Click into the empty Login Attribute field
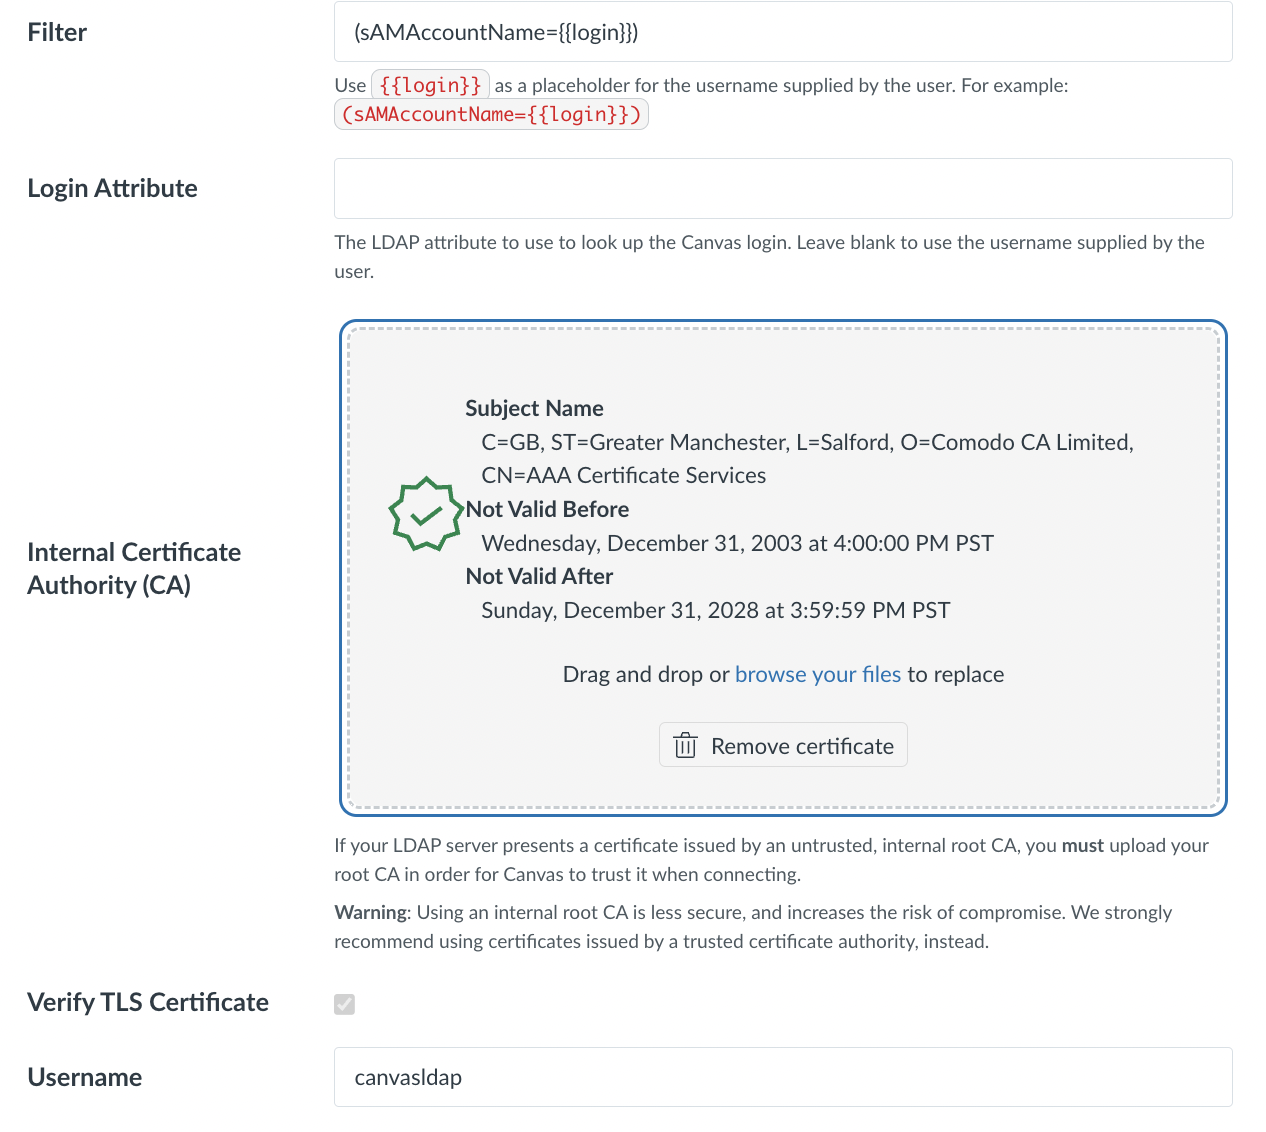The image size is (1266, 1132). point(783,188)
